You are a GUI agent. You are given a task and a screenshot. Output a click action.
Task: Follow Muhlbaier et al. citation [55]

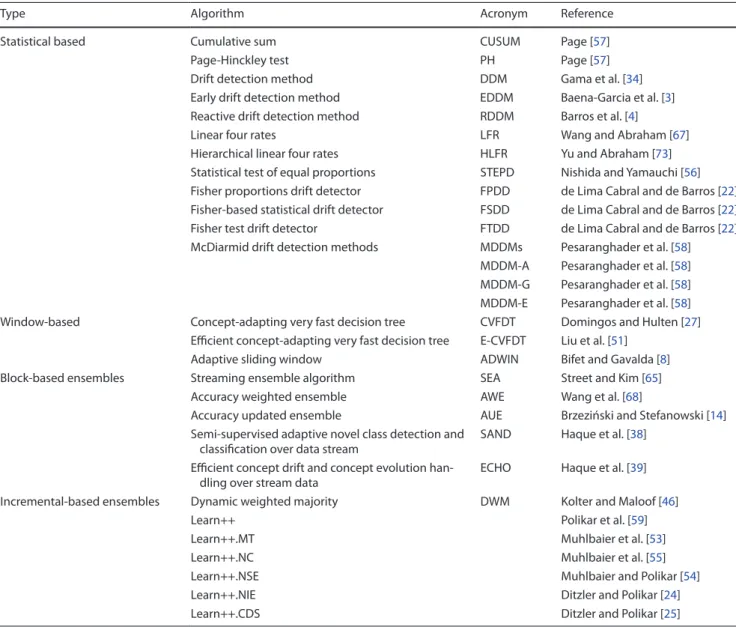pos(656,558)
